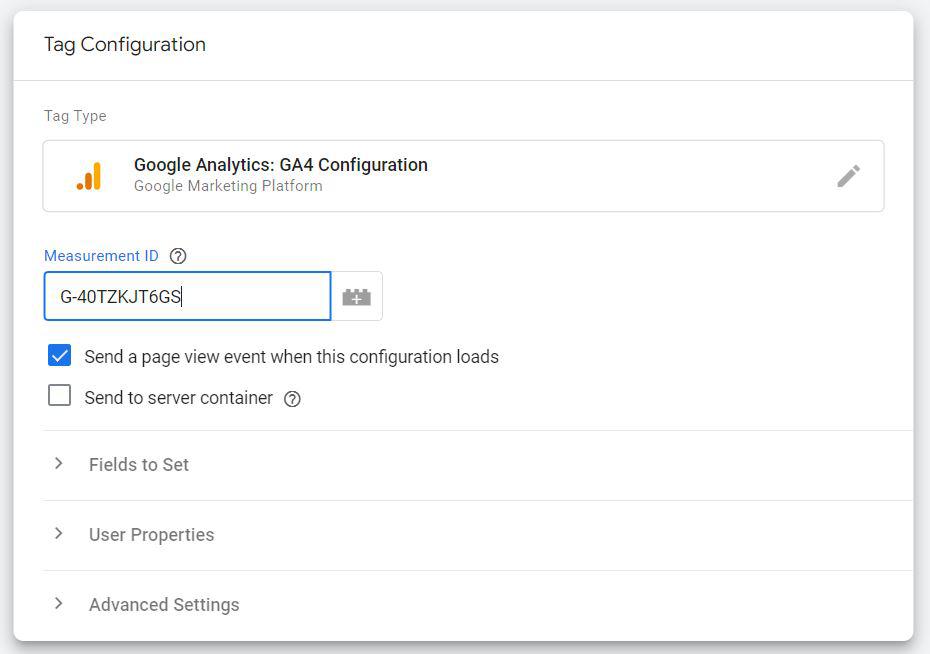Image resolution: width=930 pixels, height=654 pixels.
Task: Open help for Send to server container
Action: [290, 398]
